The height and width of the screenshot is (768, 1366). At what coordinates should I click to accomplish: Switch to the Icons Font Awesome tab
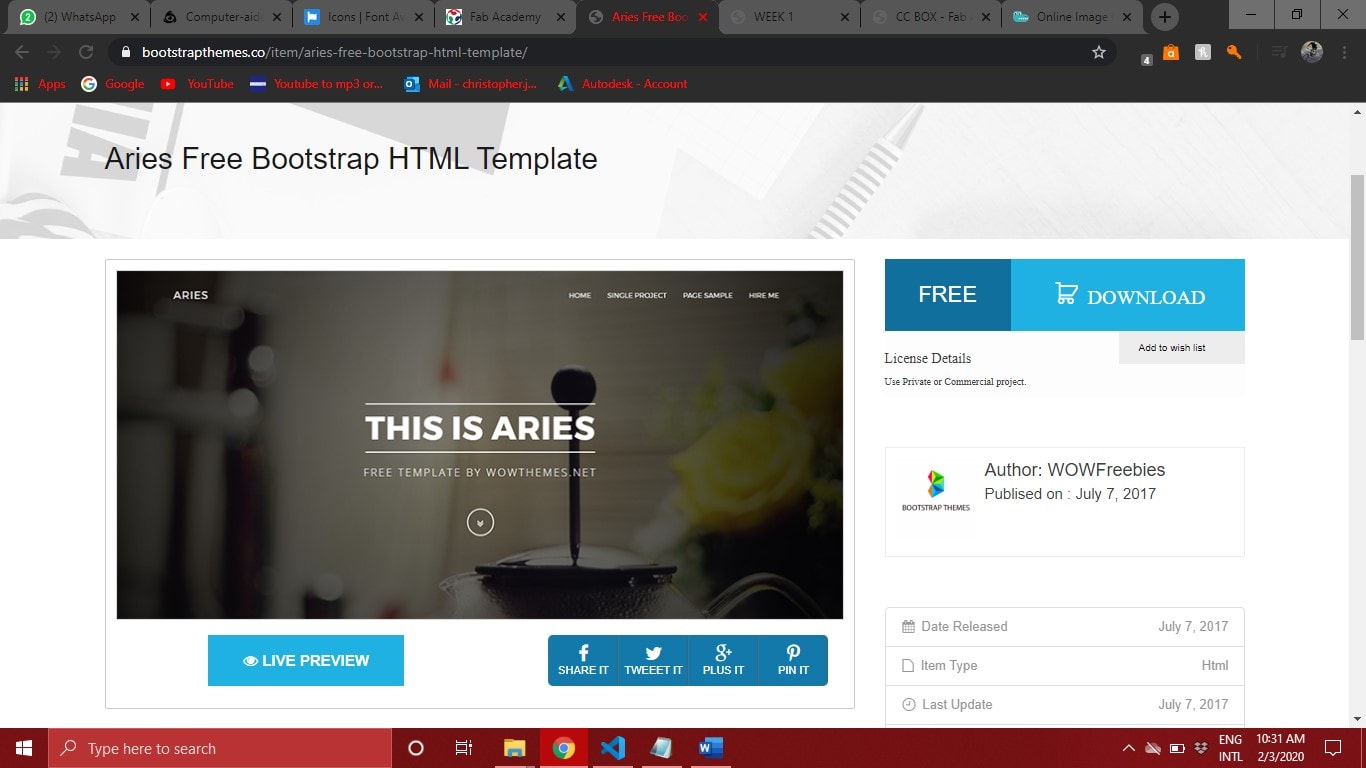tap(364, 17)
